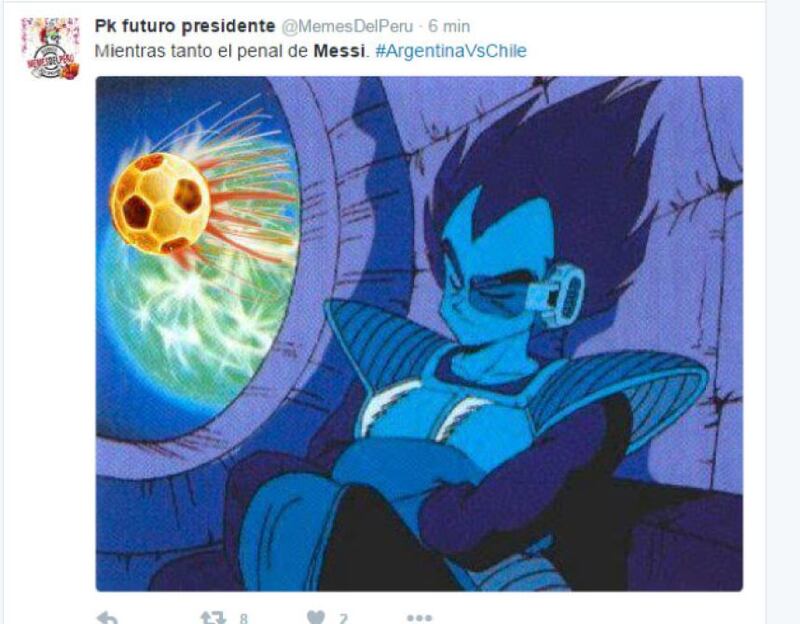The height and width of the screenshot is (624, 800).
Task: Click the reply arrow icon below the tweet
Action: coord(107,617)
